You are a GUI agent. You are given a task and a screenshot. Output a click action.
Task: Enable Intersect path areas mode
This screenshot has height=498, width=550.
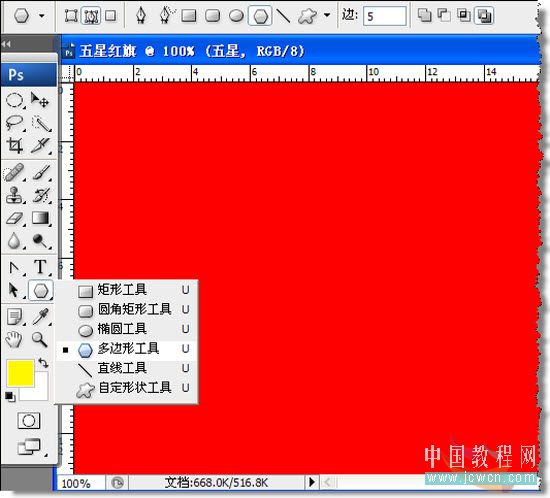tap(464, 15)
